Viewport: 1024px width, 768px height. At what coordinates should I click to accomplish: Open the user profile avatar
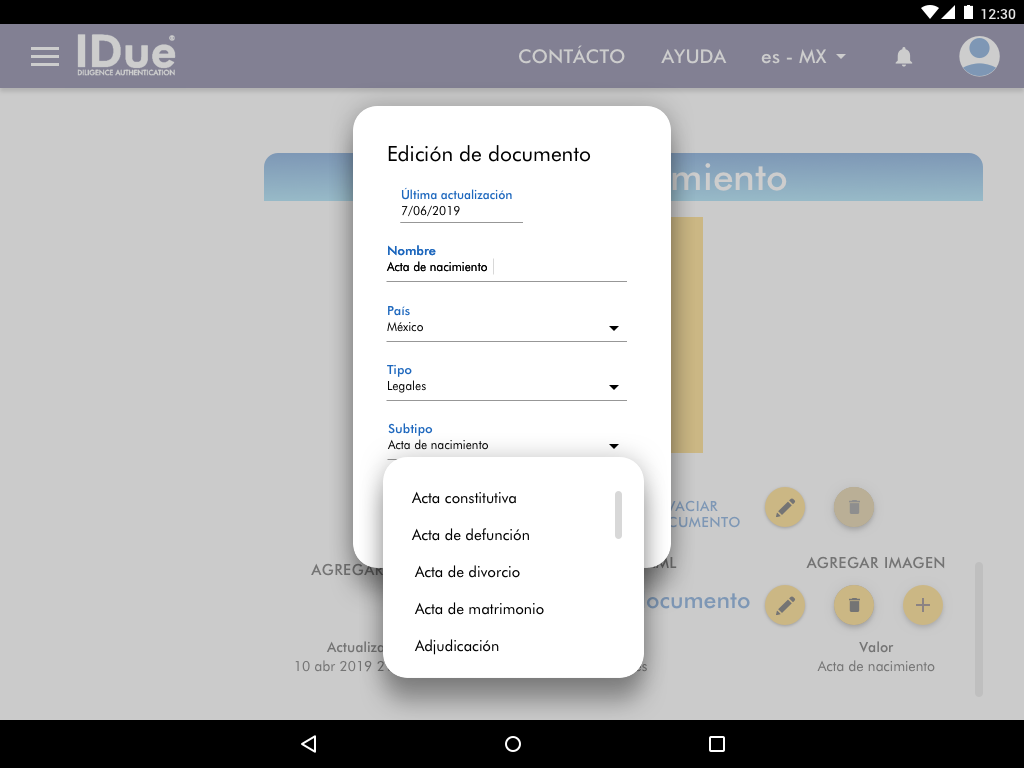pos(979,57)
